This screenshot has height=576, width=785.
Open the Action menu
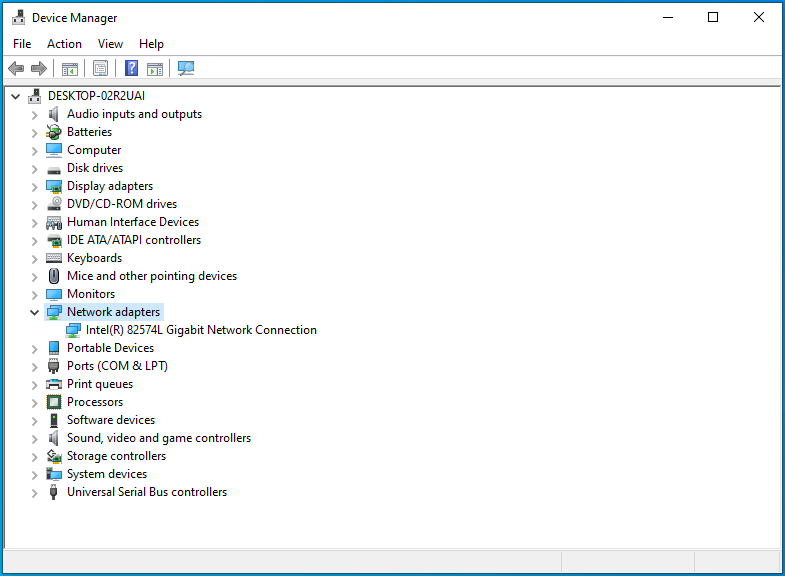pos(64,44)
